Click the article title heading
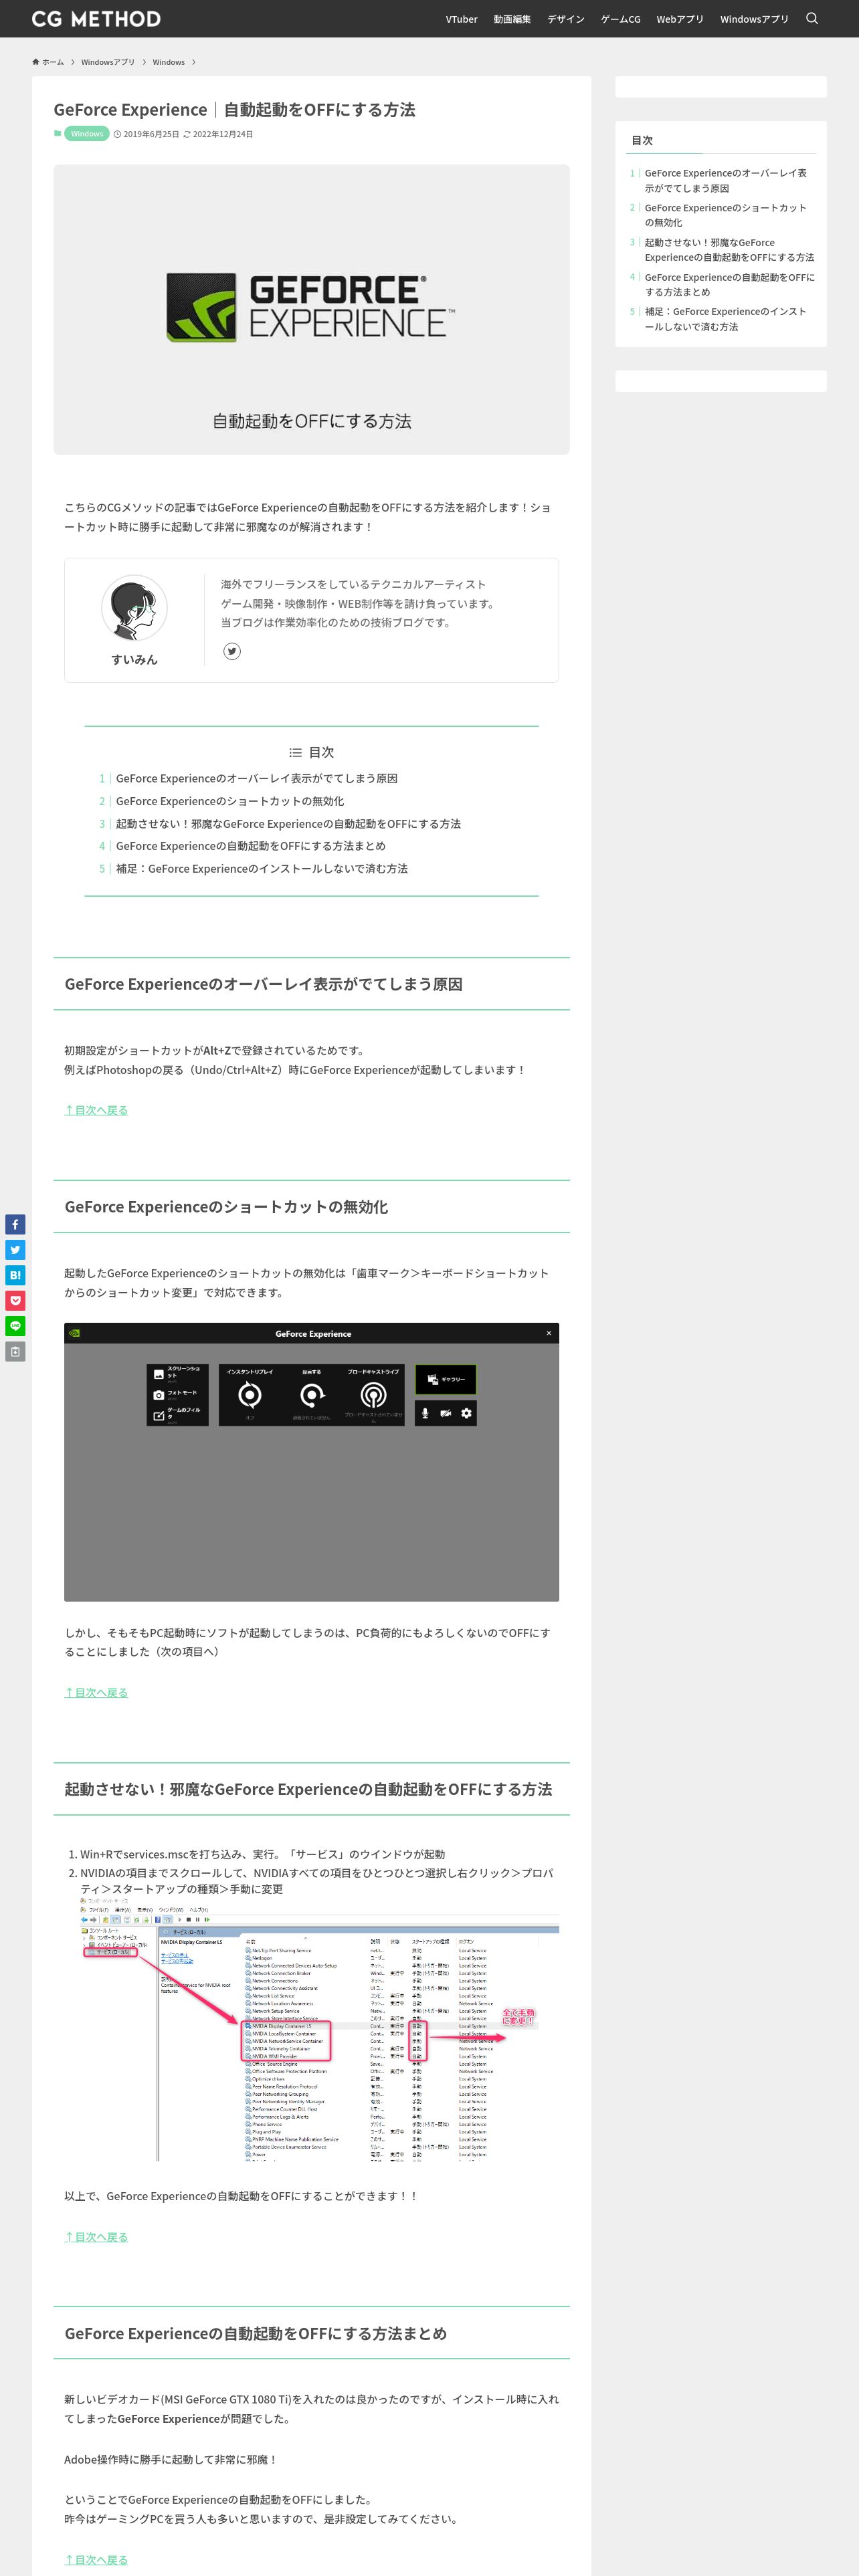The height and width of the screenshot is (2576, 859). point(234,110)
